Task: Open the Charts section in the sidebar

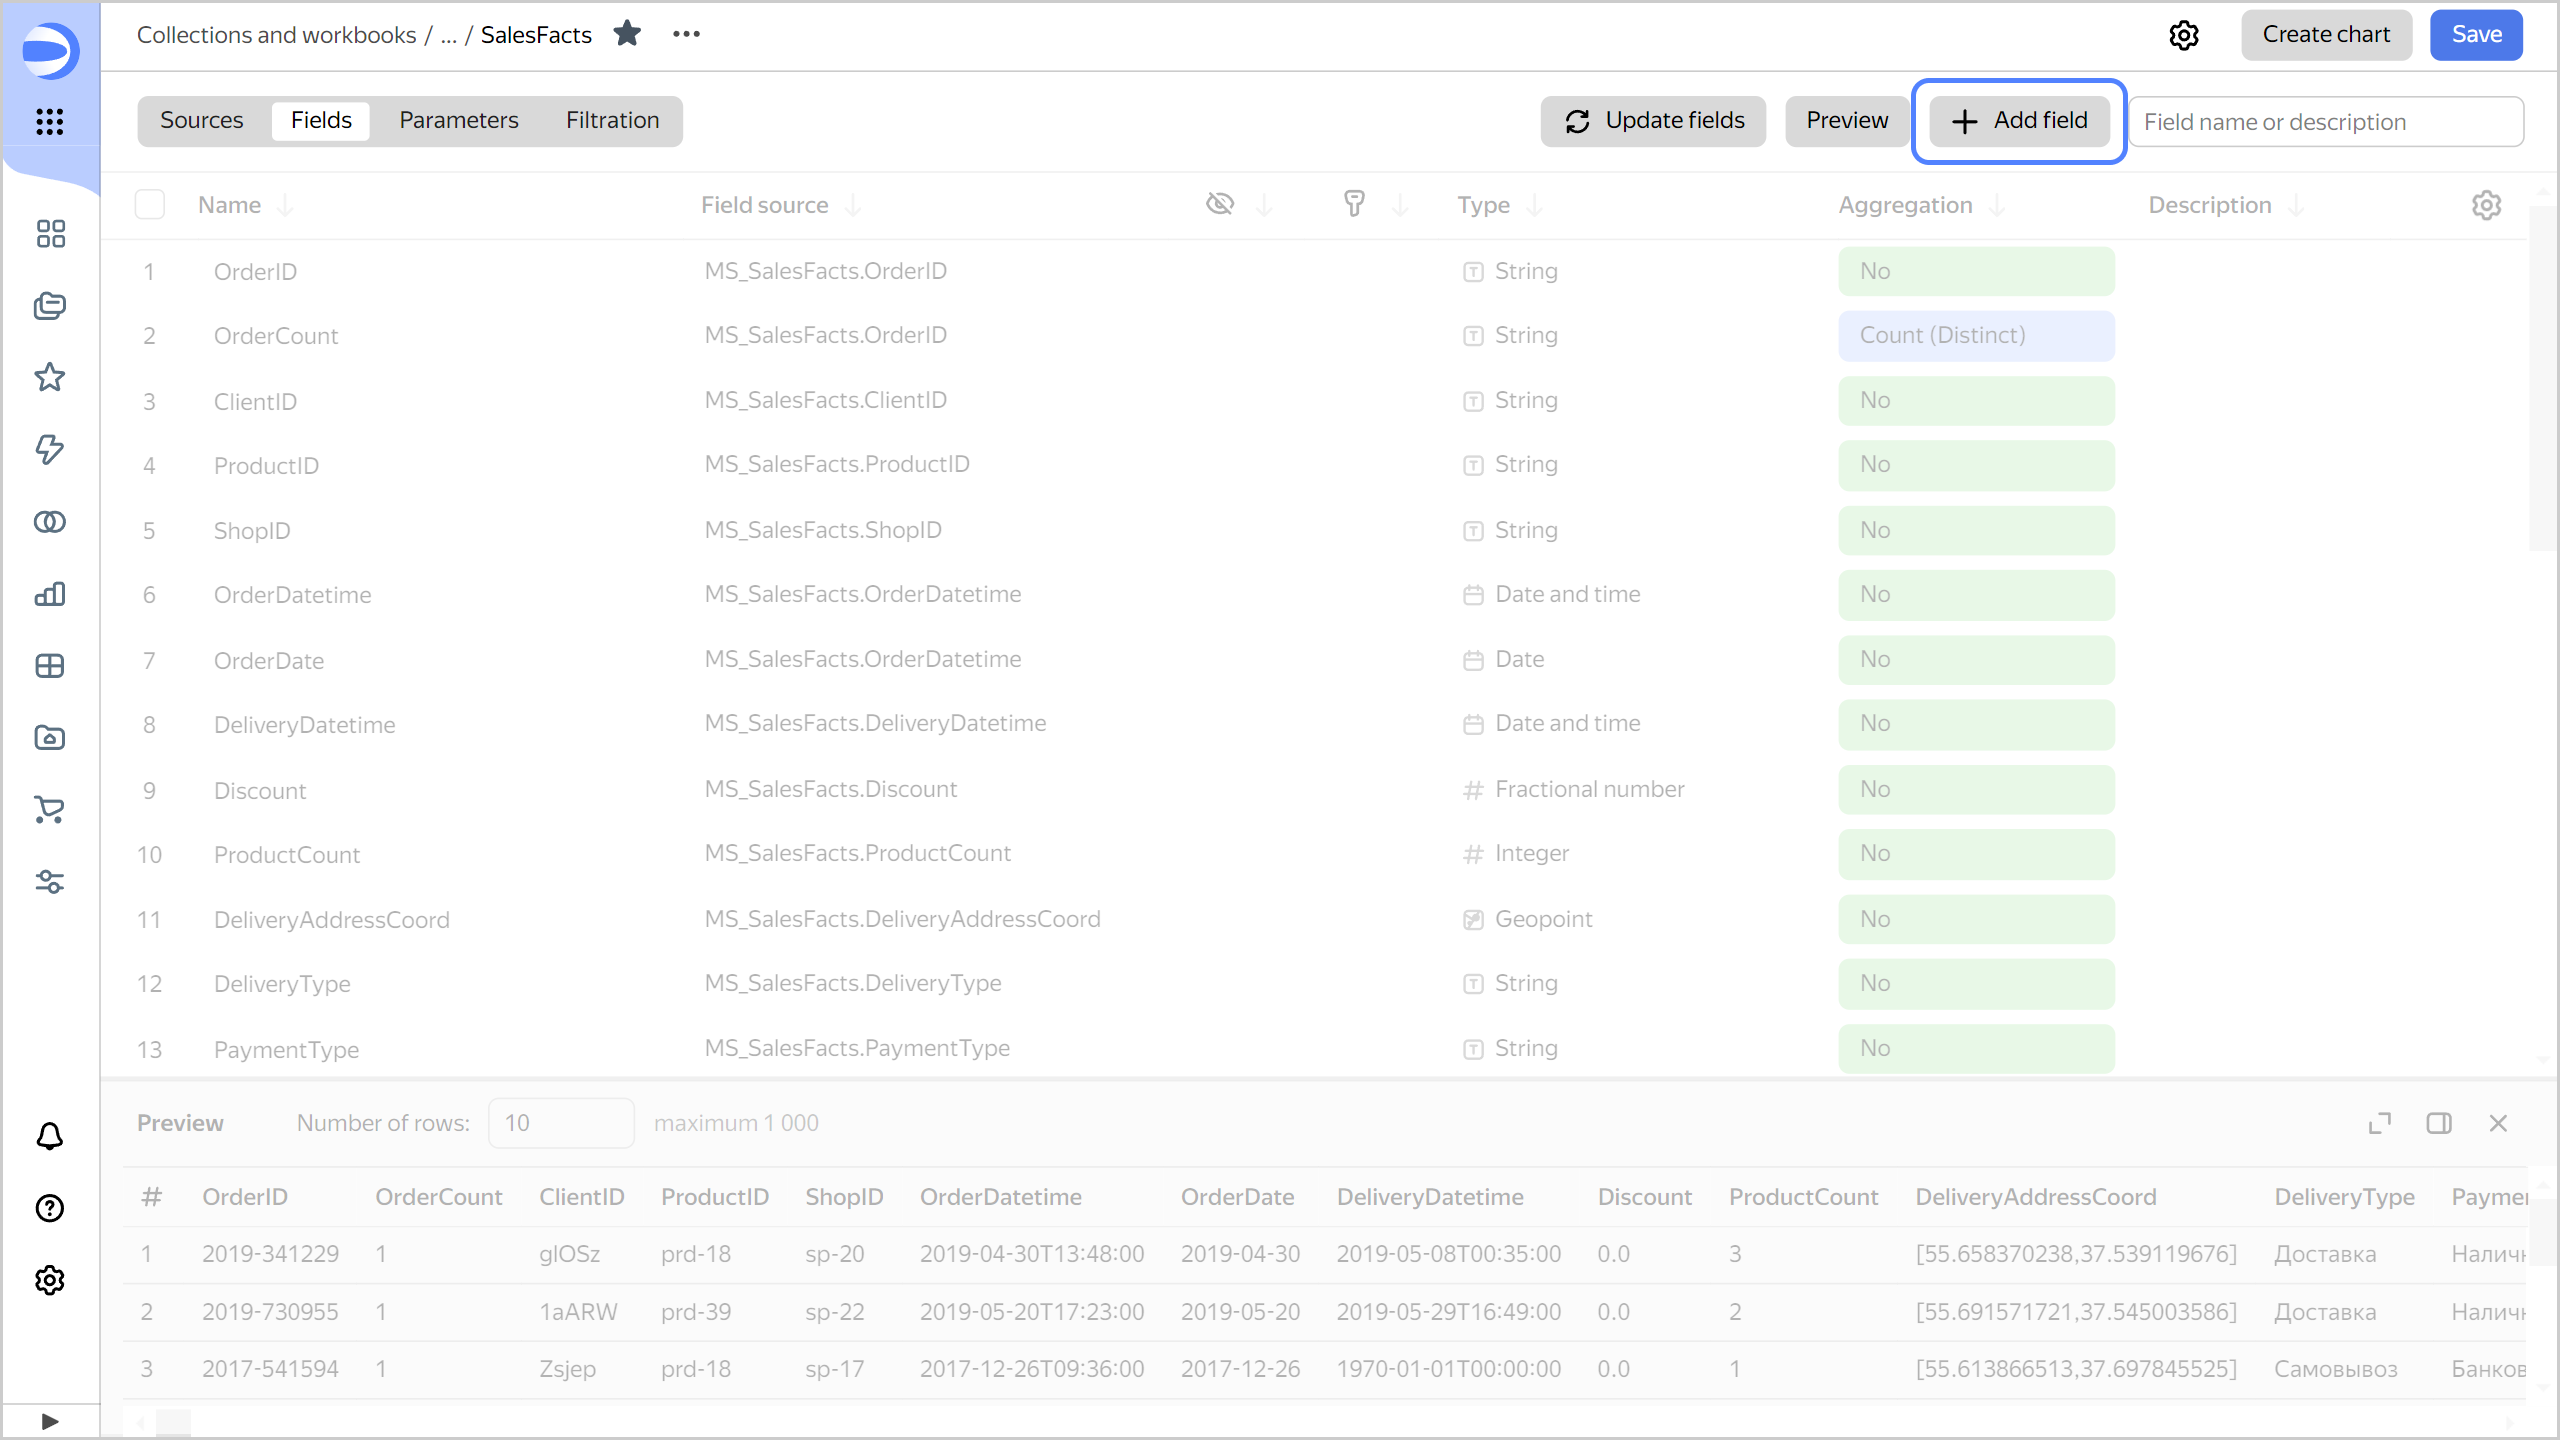Action: click(x=48, y=593)
